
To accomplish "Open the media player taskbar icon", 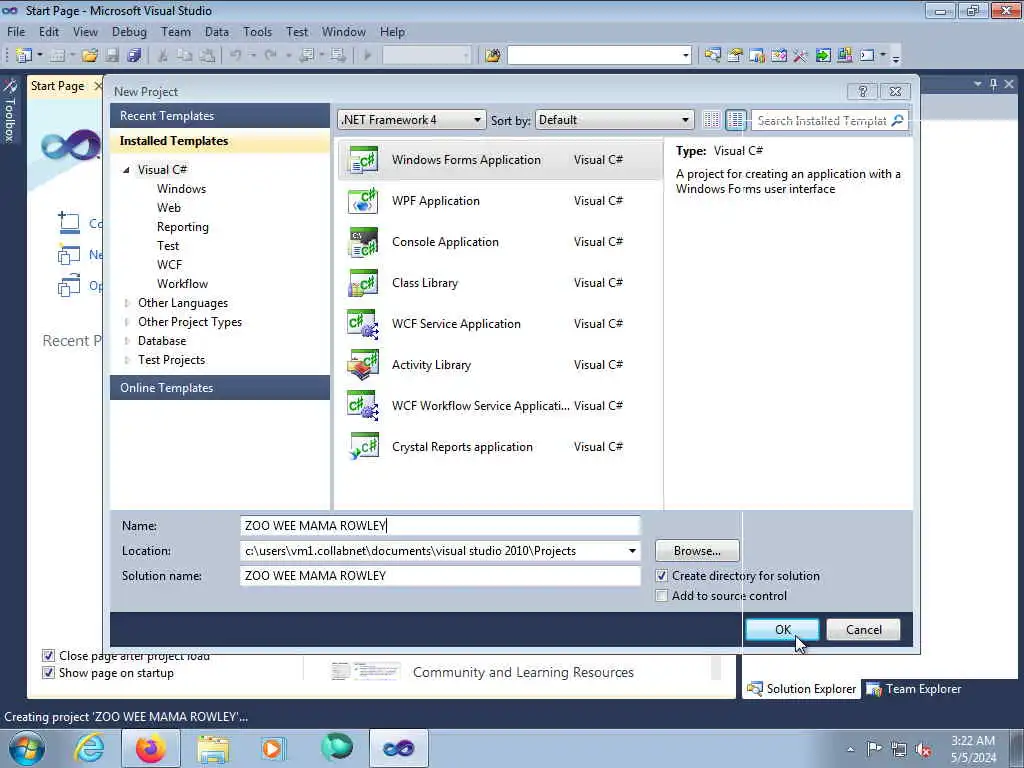I will [x=272, y=748].
